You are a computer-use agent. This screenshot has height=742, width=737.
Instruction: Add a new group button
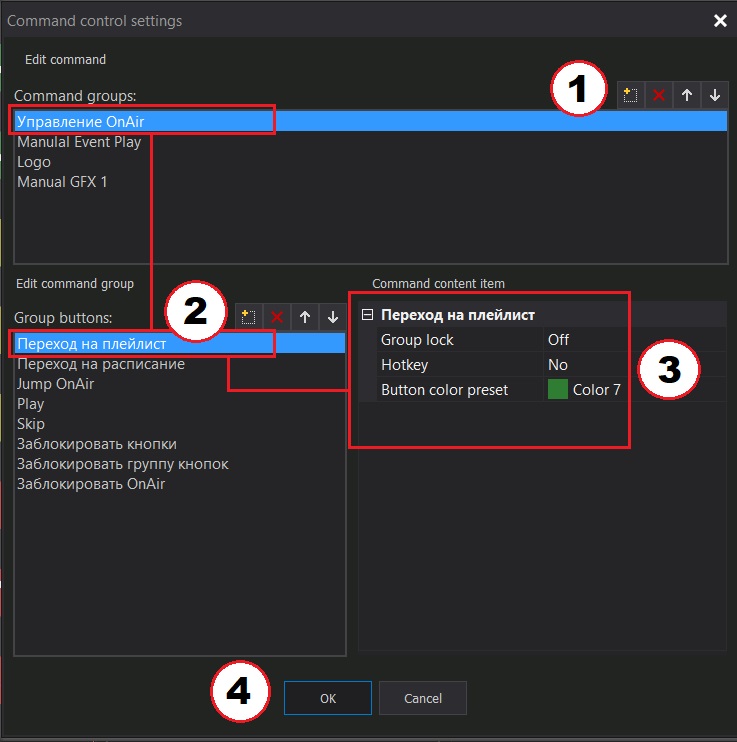pos(249,317)
